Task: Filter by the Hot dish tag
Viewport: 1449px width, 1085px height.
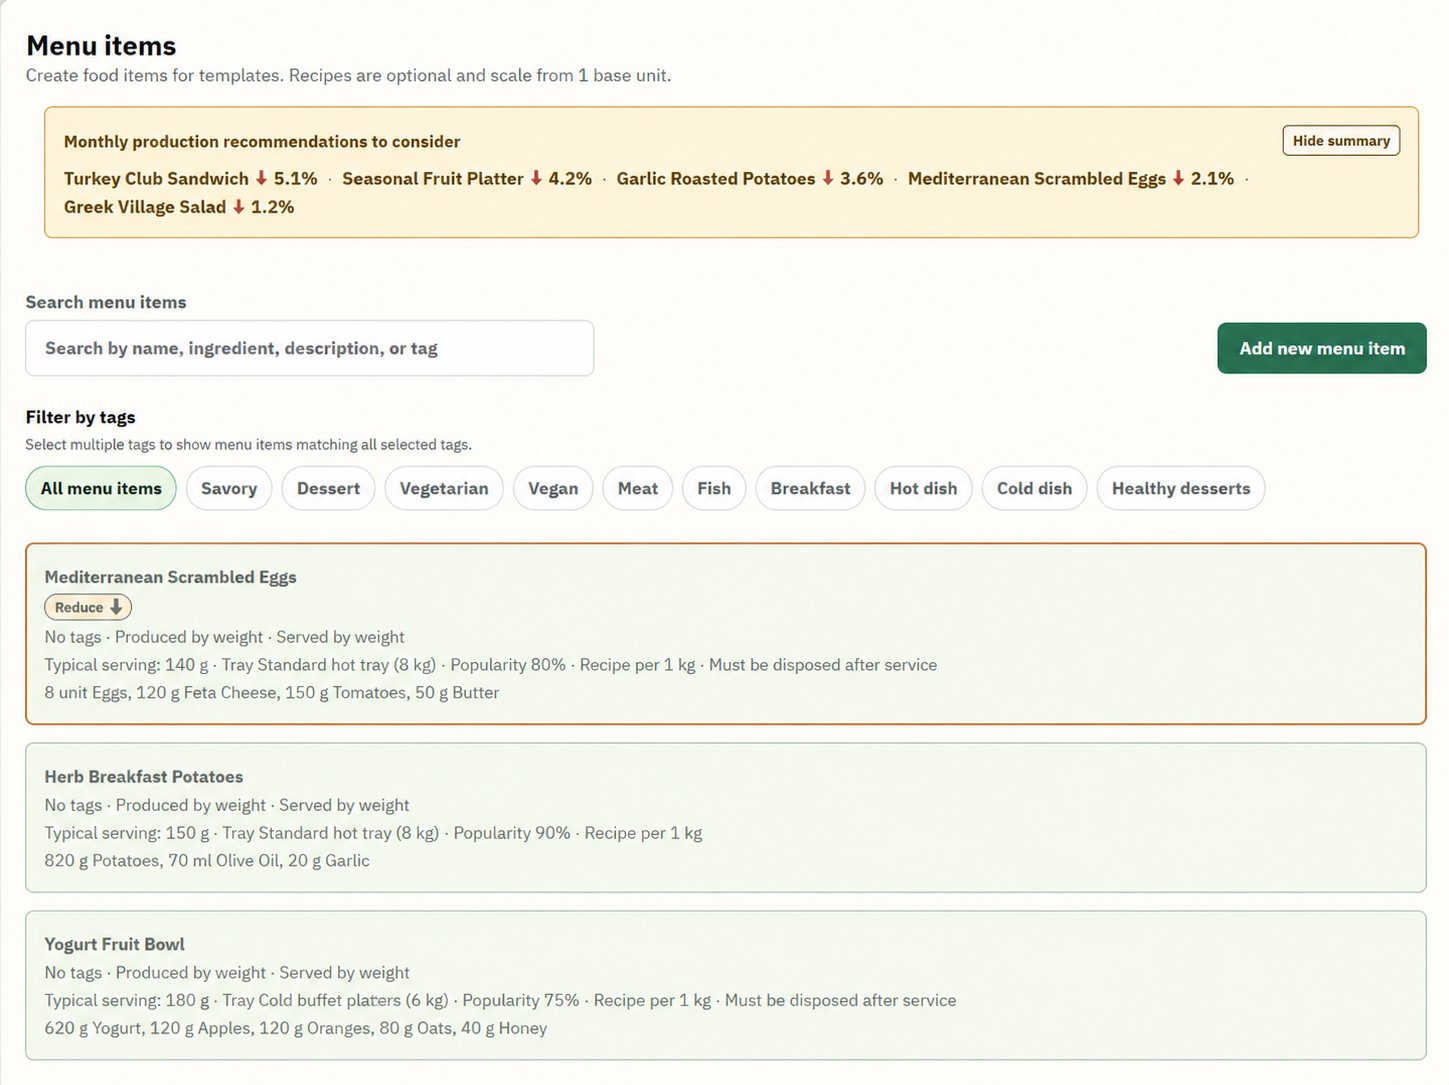Action: 923,488
